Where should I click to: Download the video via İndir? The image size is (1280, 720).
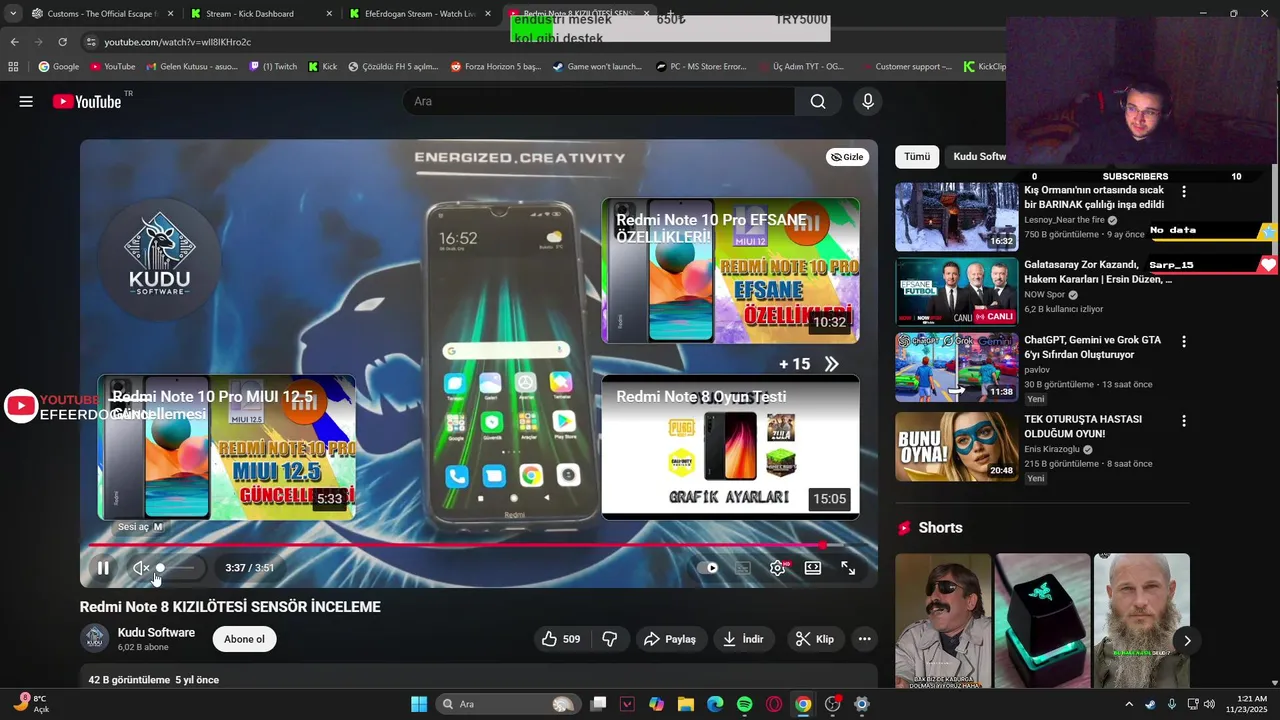tap(744, 639)
